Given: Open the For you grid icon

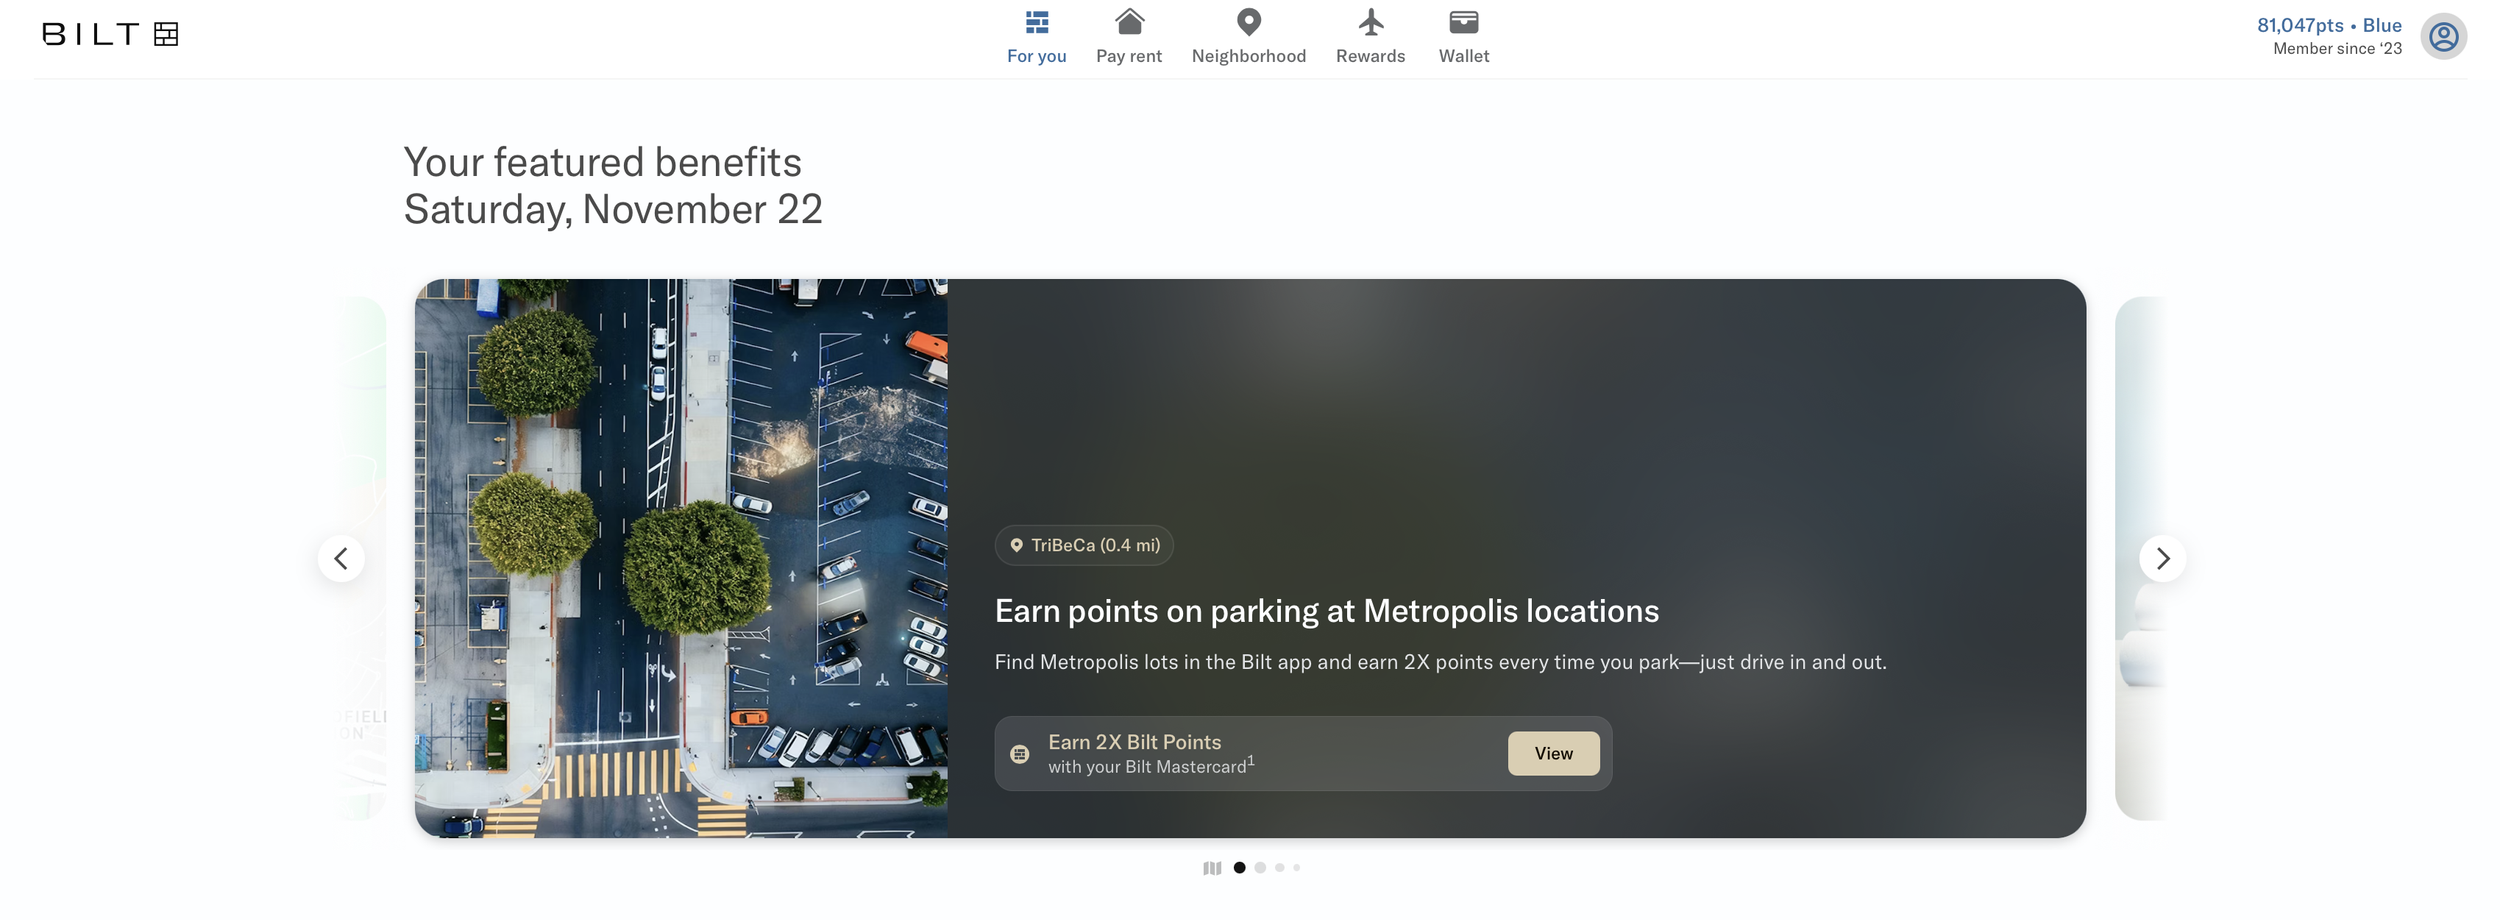Looking at the screenshot, I should [x=1036, y=22].
